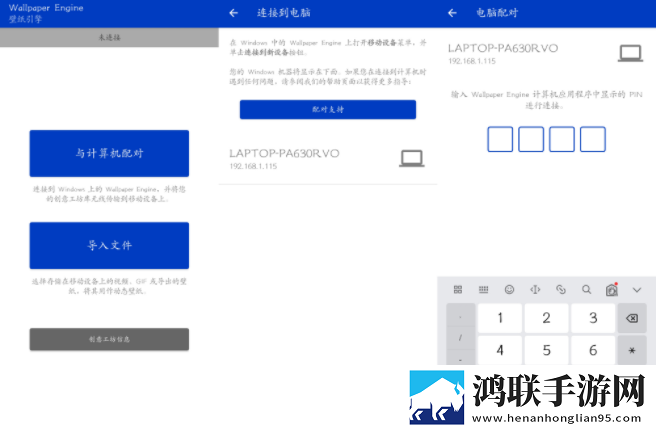
Task: Tap the 192.168.1.115 address on pairing screen
Action: pos(472,61)
